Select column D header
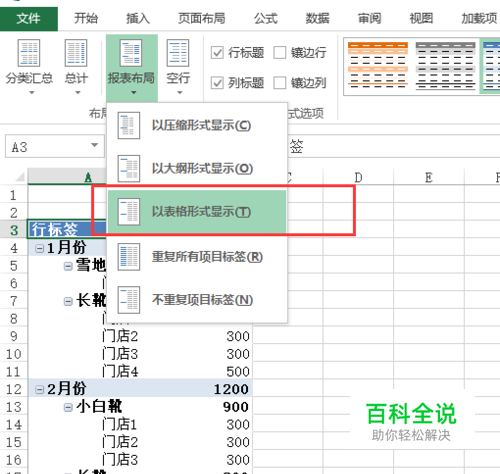The image size is (500, 474). click(x=358, y=177)
